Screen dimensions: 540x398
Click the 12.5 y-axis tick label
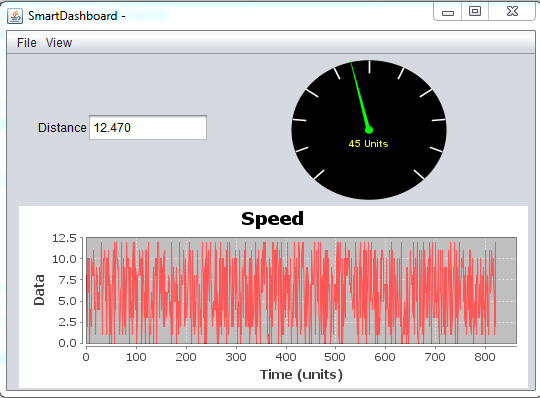(x=64, y=238)
